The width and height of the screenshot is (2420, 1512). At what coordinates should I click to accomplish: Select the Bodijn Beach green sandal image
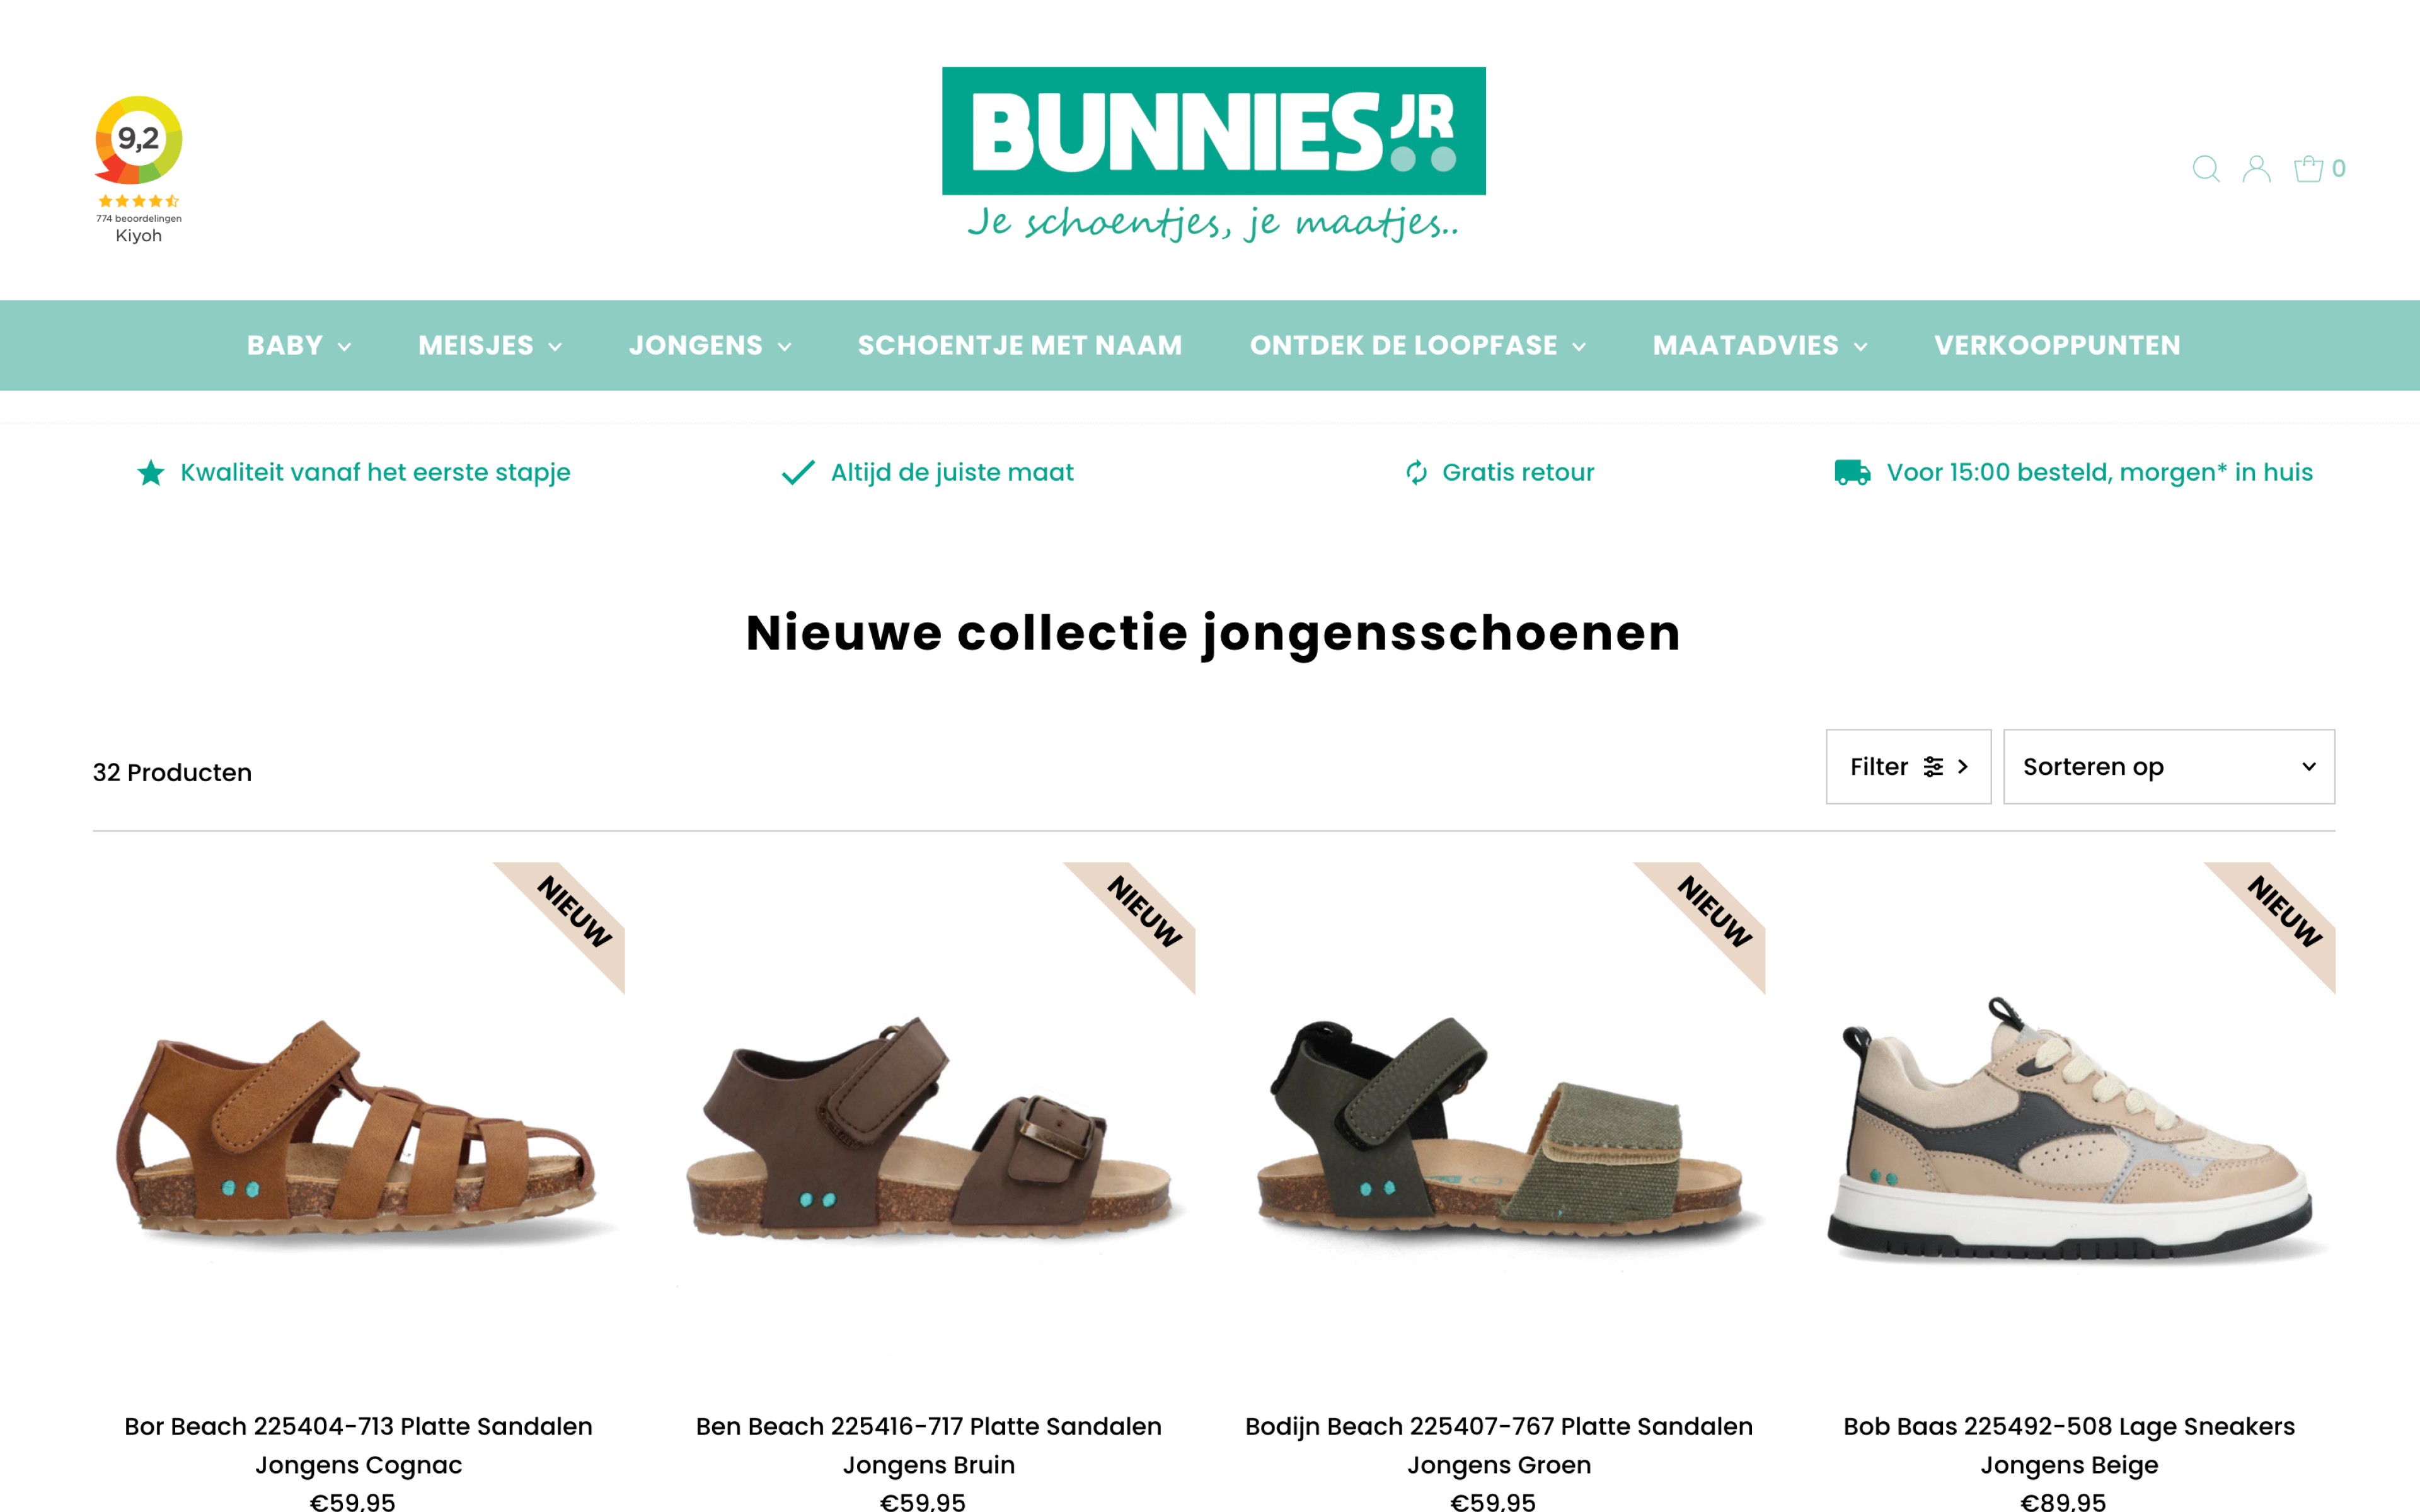[x=1499, y=1125]
